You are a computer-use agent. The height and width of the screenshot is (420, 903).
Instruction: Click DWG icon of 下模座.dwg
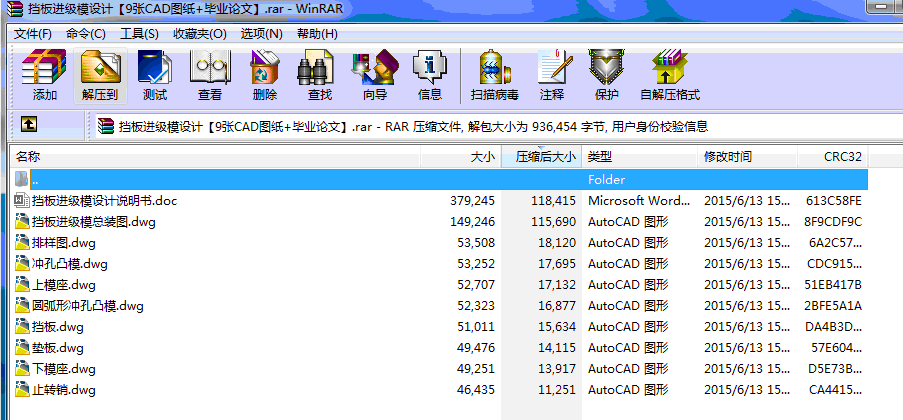pos(22,369)
